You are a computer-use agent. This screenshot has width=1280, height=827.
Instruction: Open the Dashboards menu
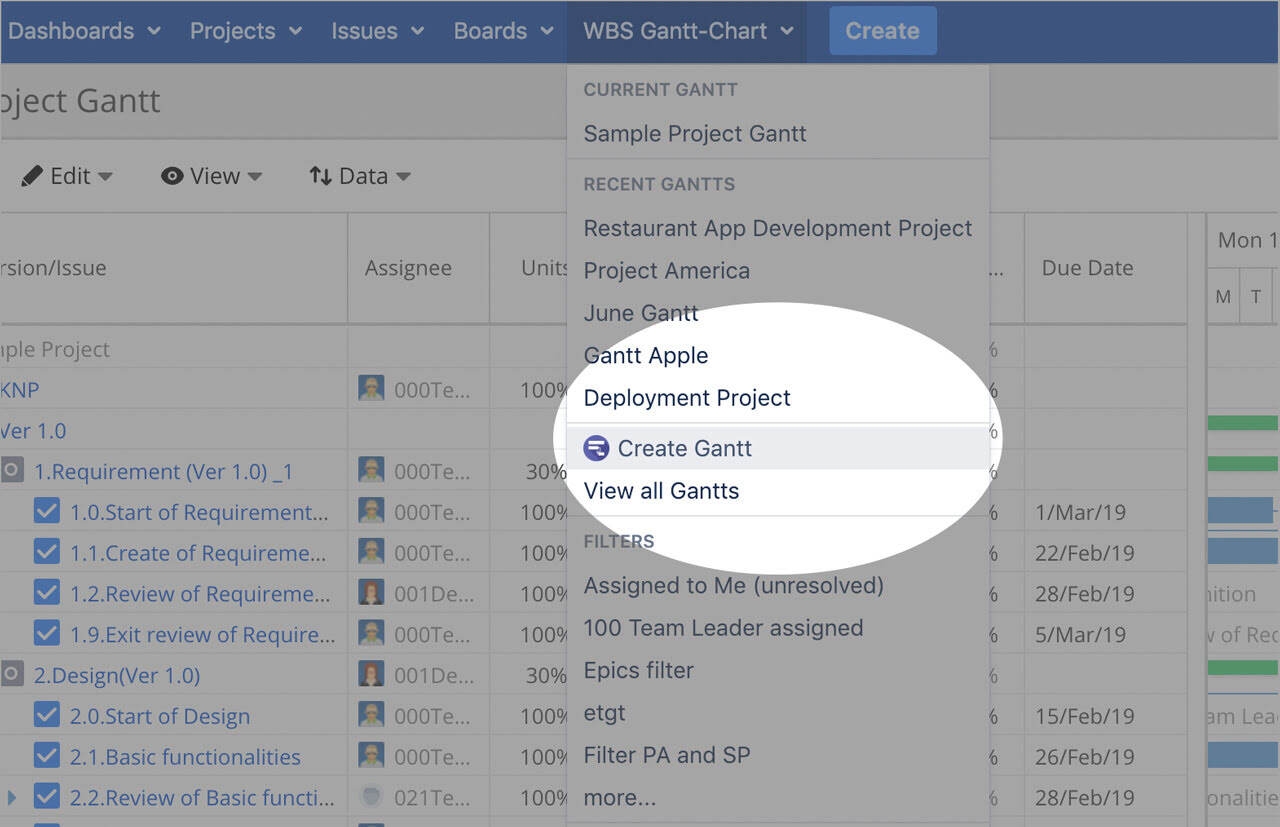70,31
